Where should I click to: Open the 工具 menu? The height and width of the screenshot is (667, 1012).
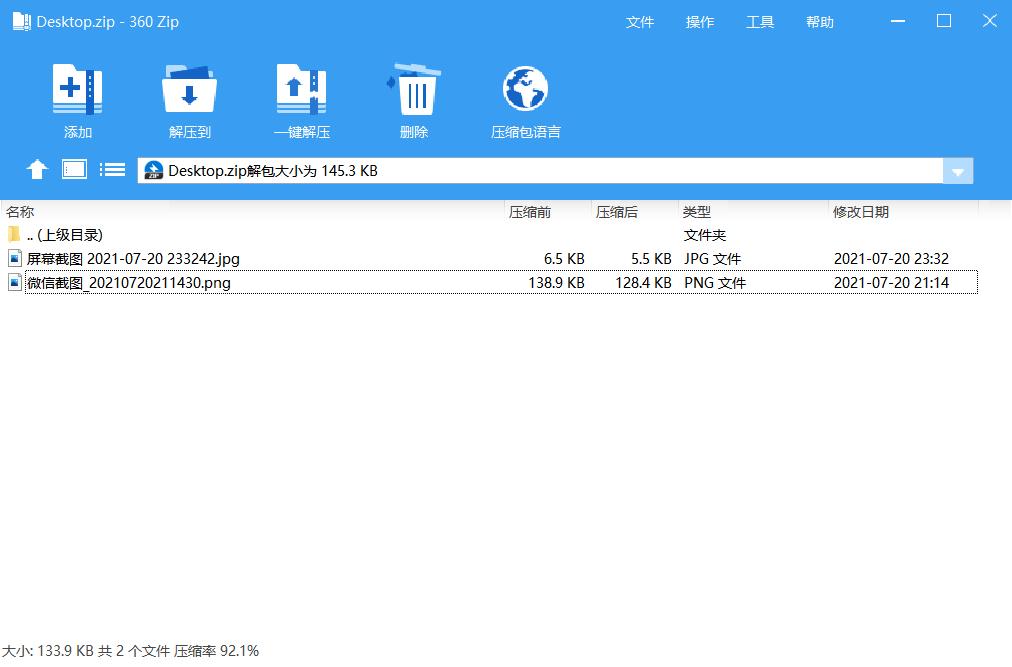[760, 21]
